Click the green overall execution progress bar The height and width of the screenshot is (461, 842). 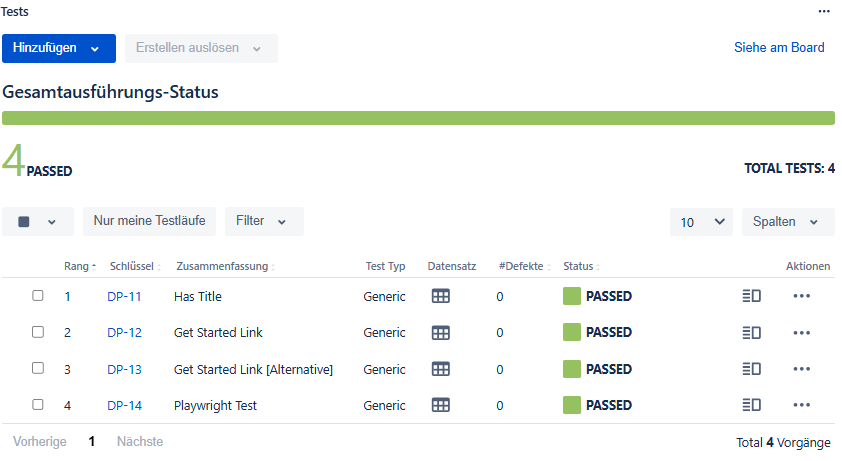pos(418,118)
